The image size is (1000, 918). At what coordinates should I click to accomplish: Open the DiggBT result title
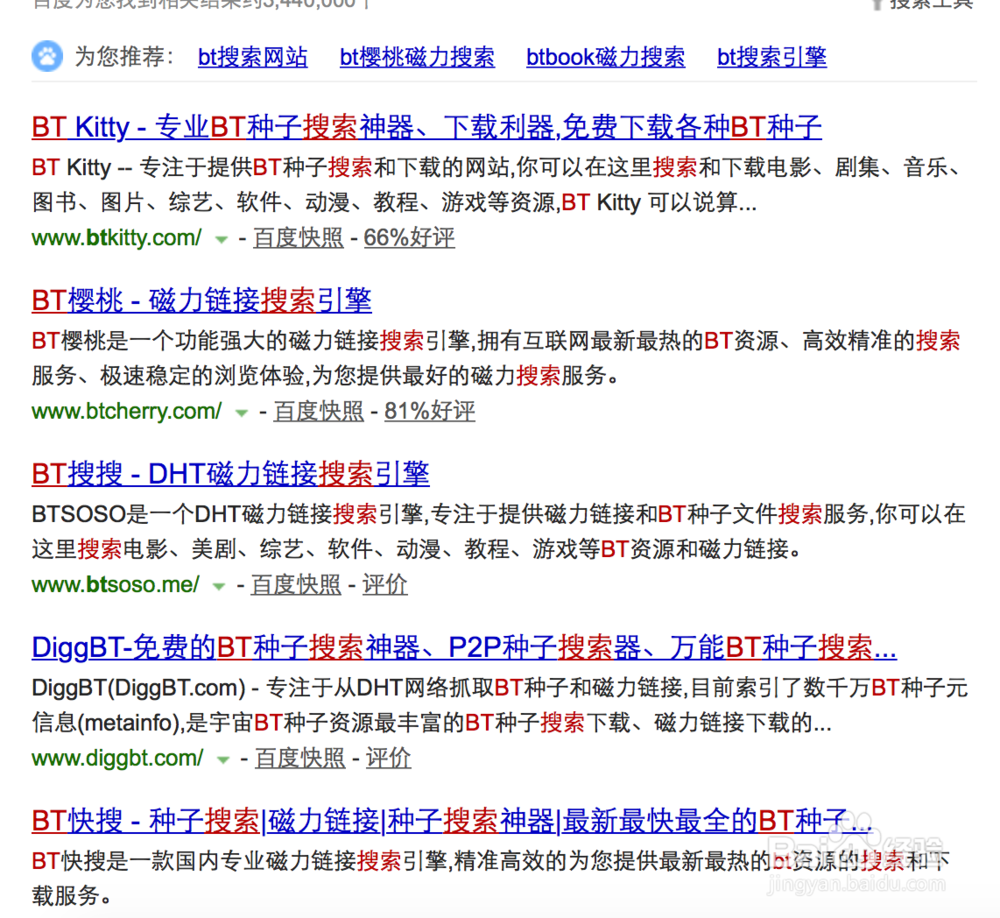click(464, 648)
